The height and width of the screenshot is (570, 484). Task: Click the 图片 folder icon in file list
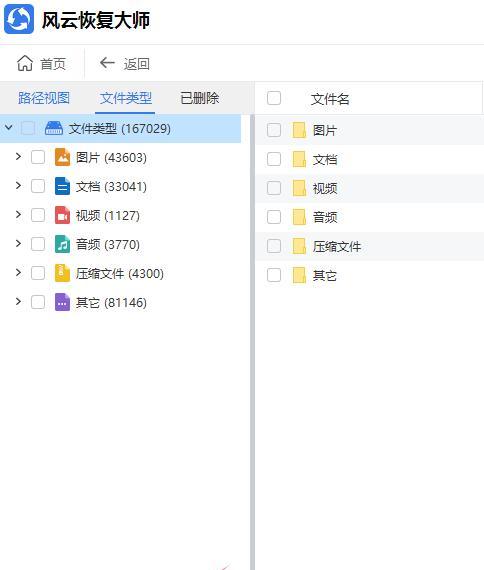[299, 130]
